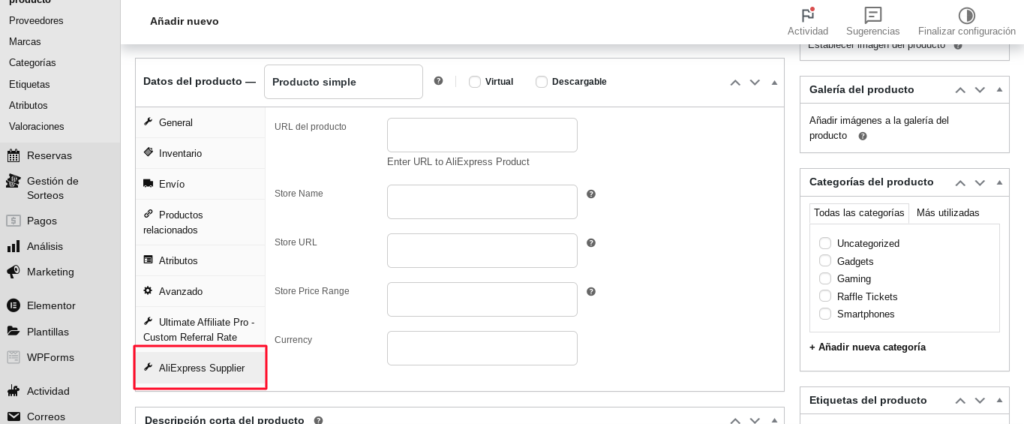
Task: Open the Sugerencias feedback icon
Action: (872, 15)
